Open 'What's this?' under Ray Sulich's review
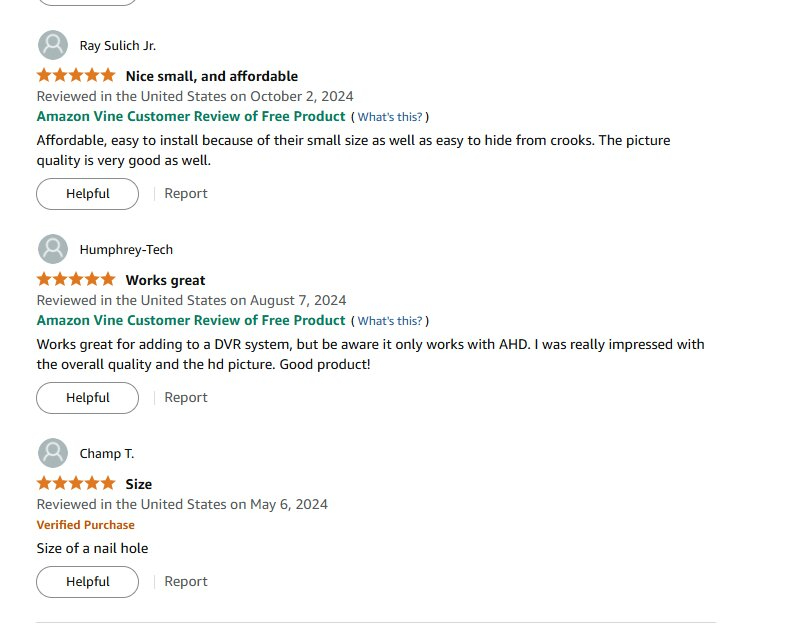 pos(390,117)
